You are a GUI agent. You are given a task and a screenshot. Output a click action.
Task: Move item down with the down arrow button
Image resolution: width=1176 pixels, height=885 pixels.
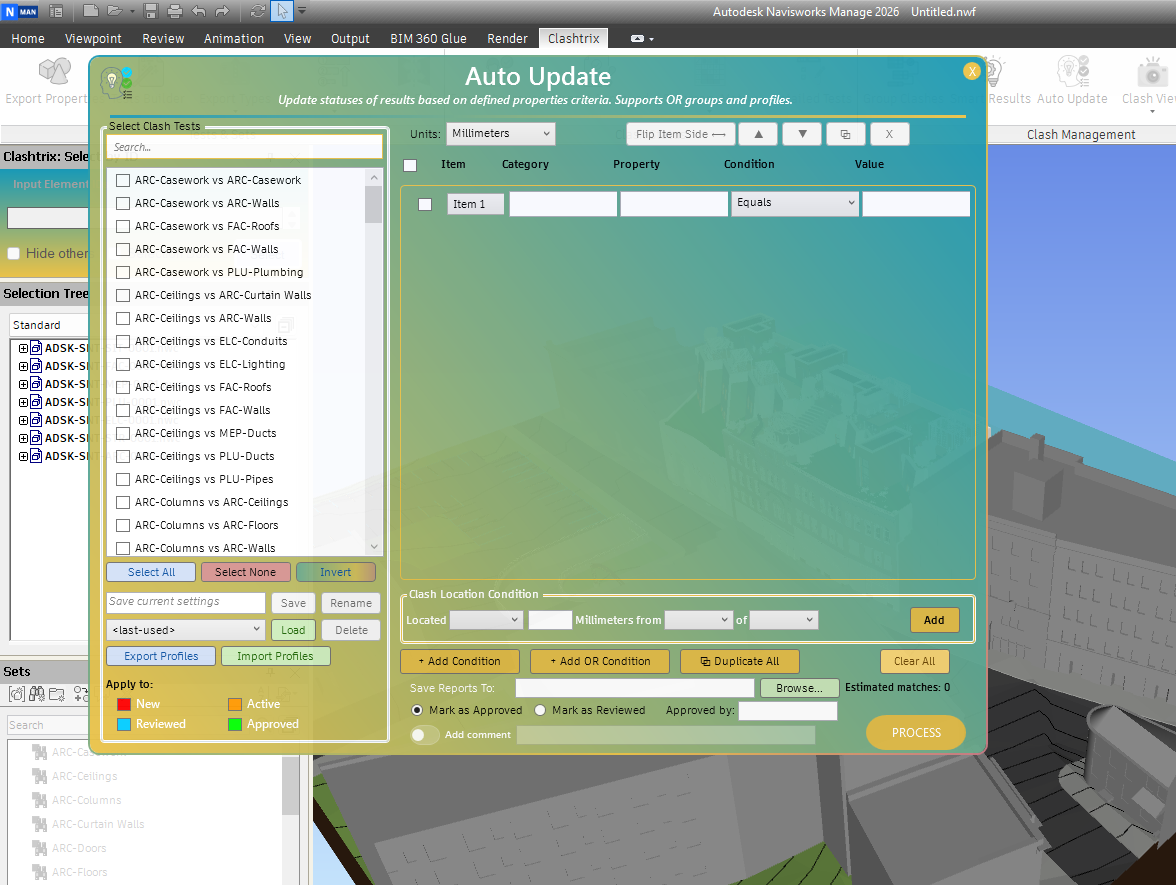(x=802, y=134)
